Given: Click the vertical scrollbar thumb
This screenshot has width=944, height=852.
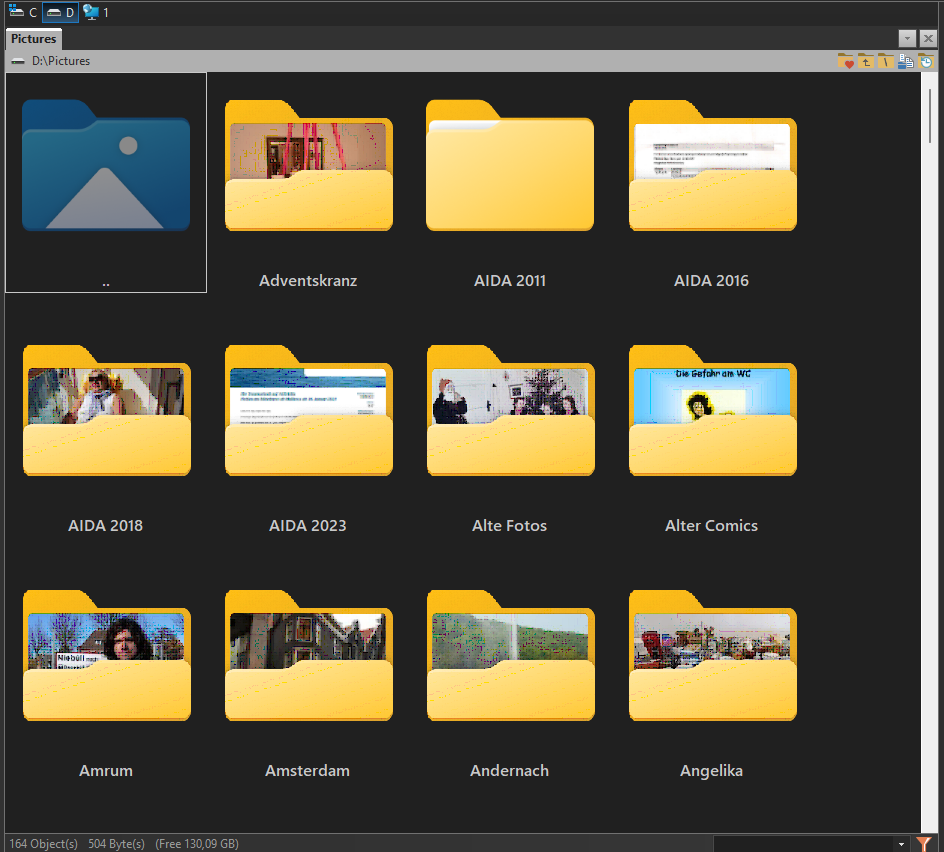Looking at the screenshot, I should point(930,118).
